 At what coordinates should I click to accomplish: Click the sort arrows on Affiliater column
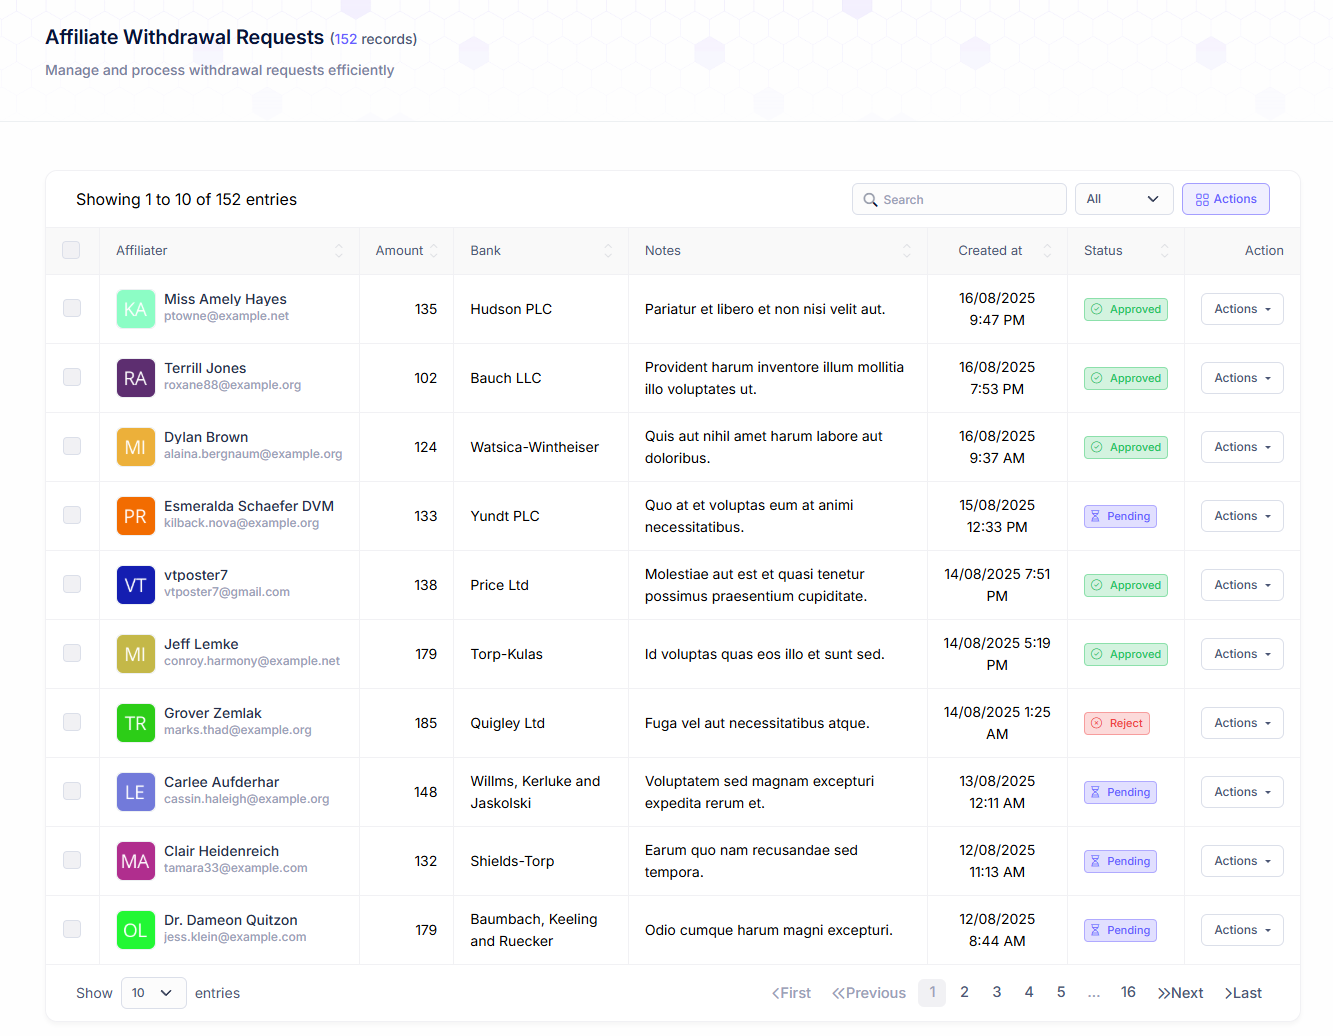click(x=338, y=251)
